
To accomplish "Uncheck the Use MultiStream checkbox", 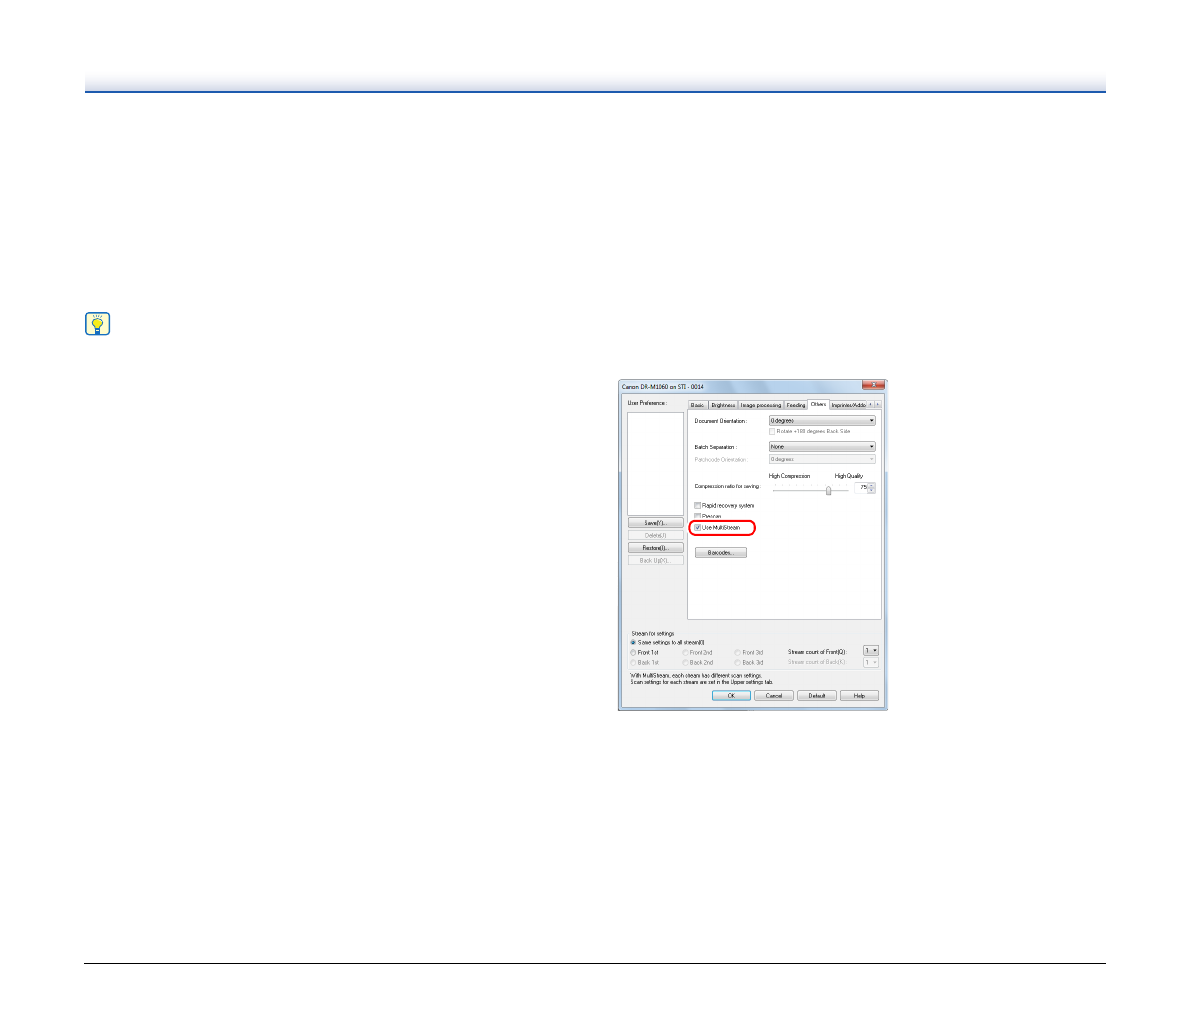I will tap(698, 527).
